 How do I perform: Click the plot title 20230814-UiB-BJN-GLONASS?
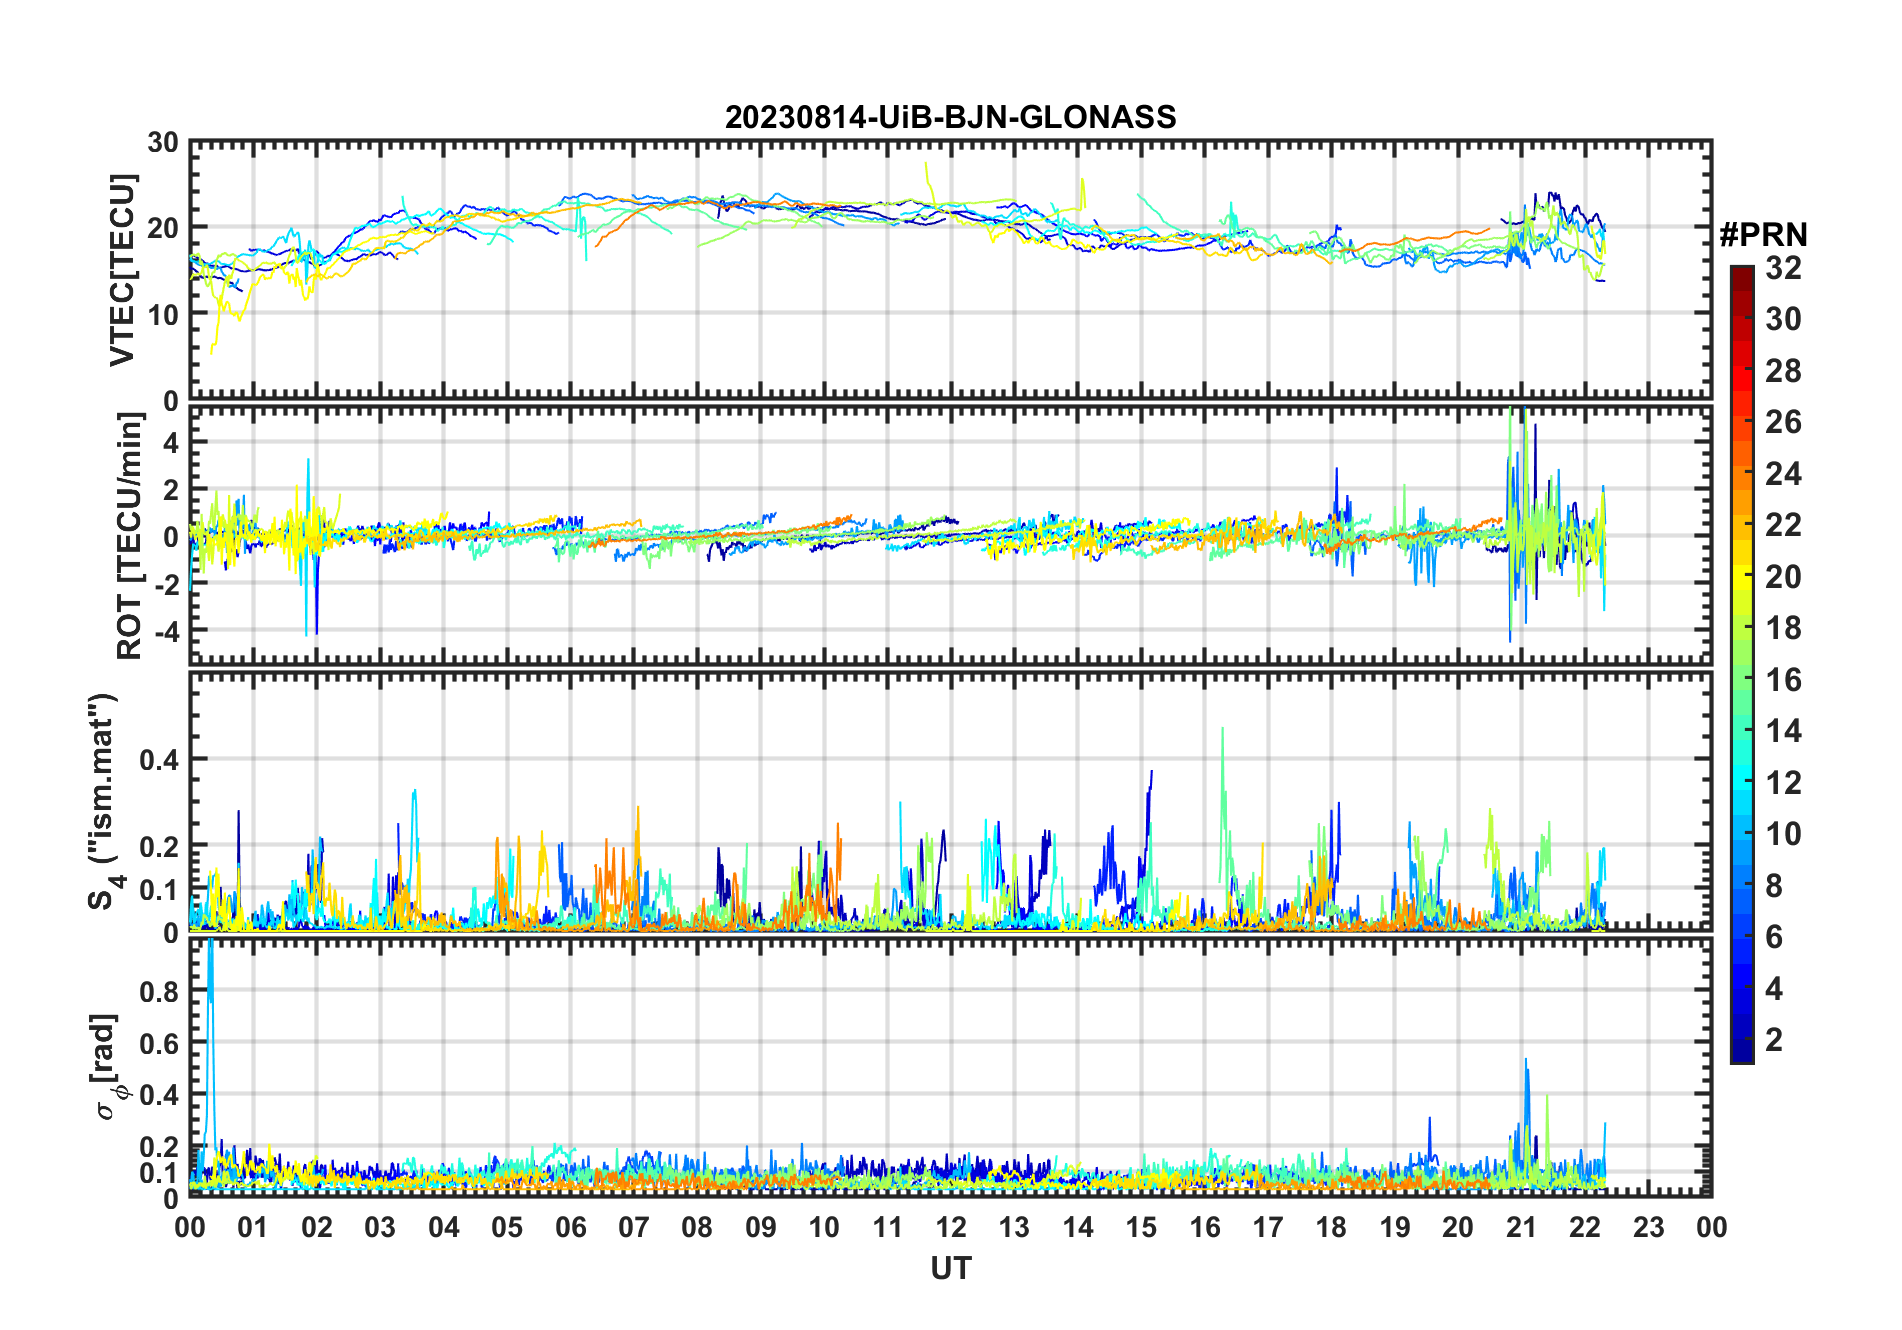click(950, 118)
